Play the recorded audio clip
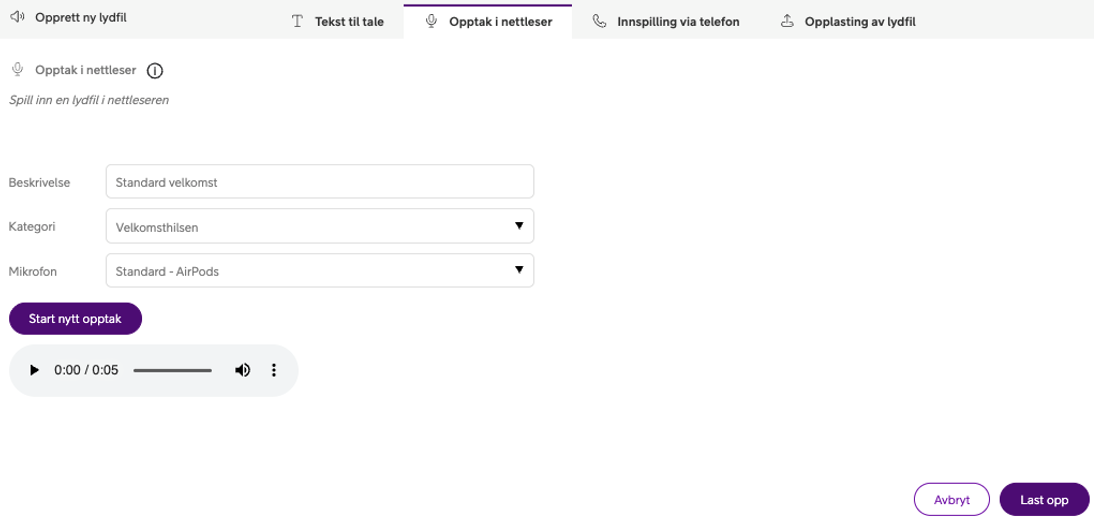 [34, 370]
